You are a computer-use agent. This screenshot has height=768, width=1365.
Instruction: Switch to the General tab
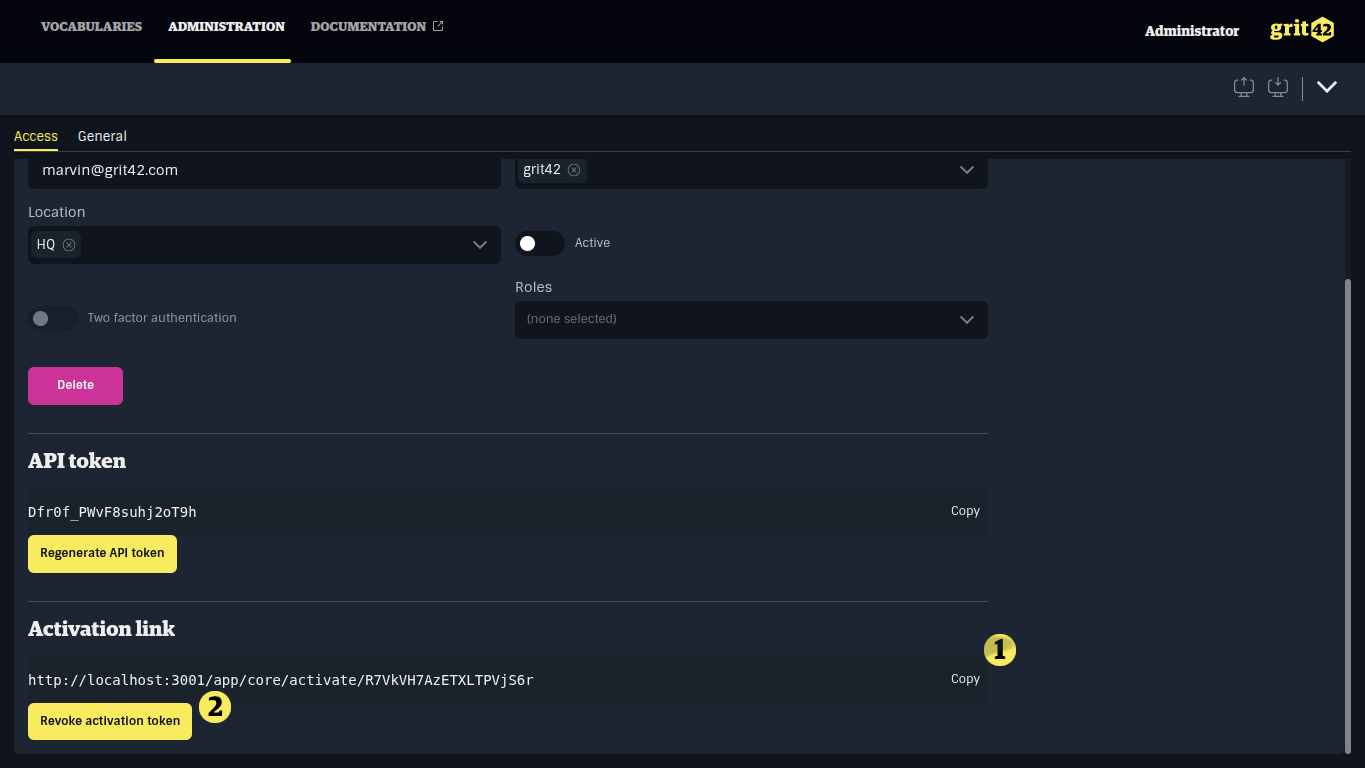102,136
